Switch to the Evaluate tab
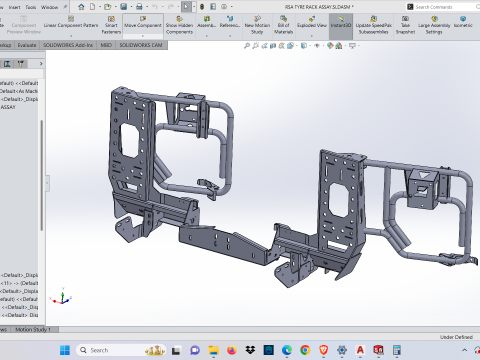480x360 pixels. click(27, 45)
